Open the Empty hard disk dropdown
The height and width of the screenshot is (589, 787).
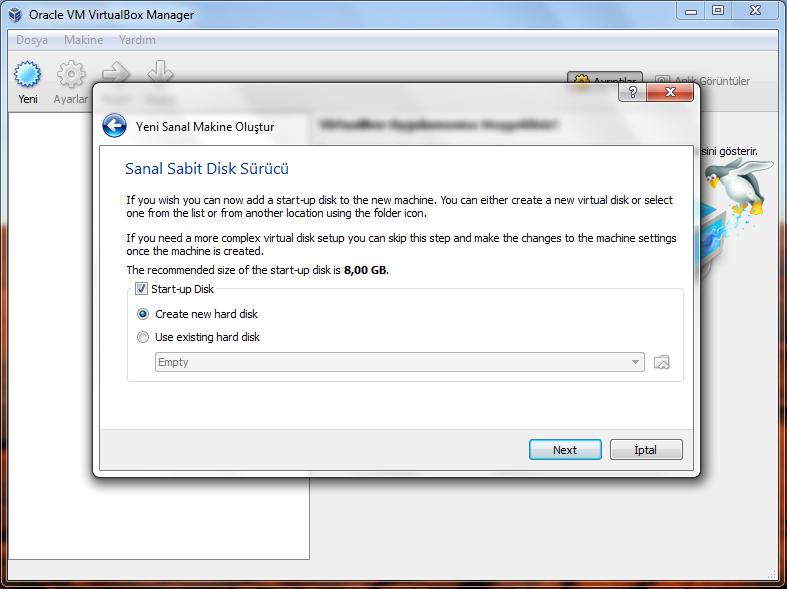[400, 362]
